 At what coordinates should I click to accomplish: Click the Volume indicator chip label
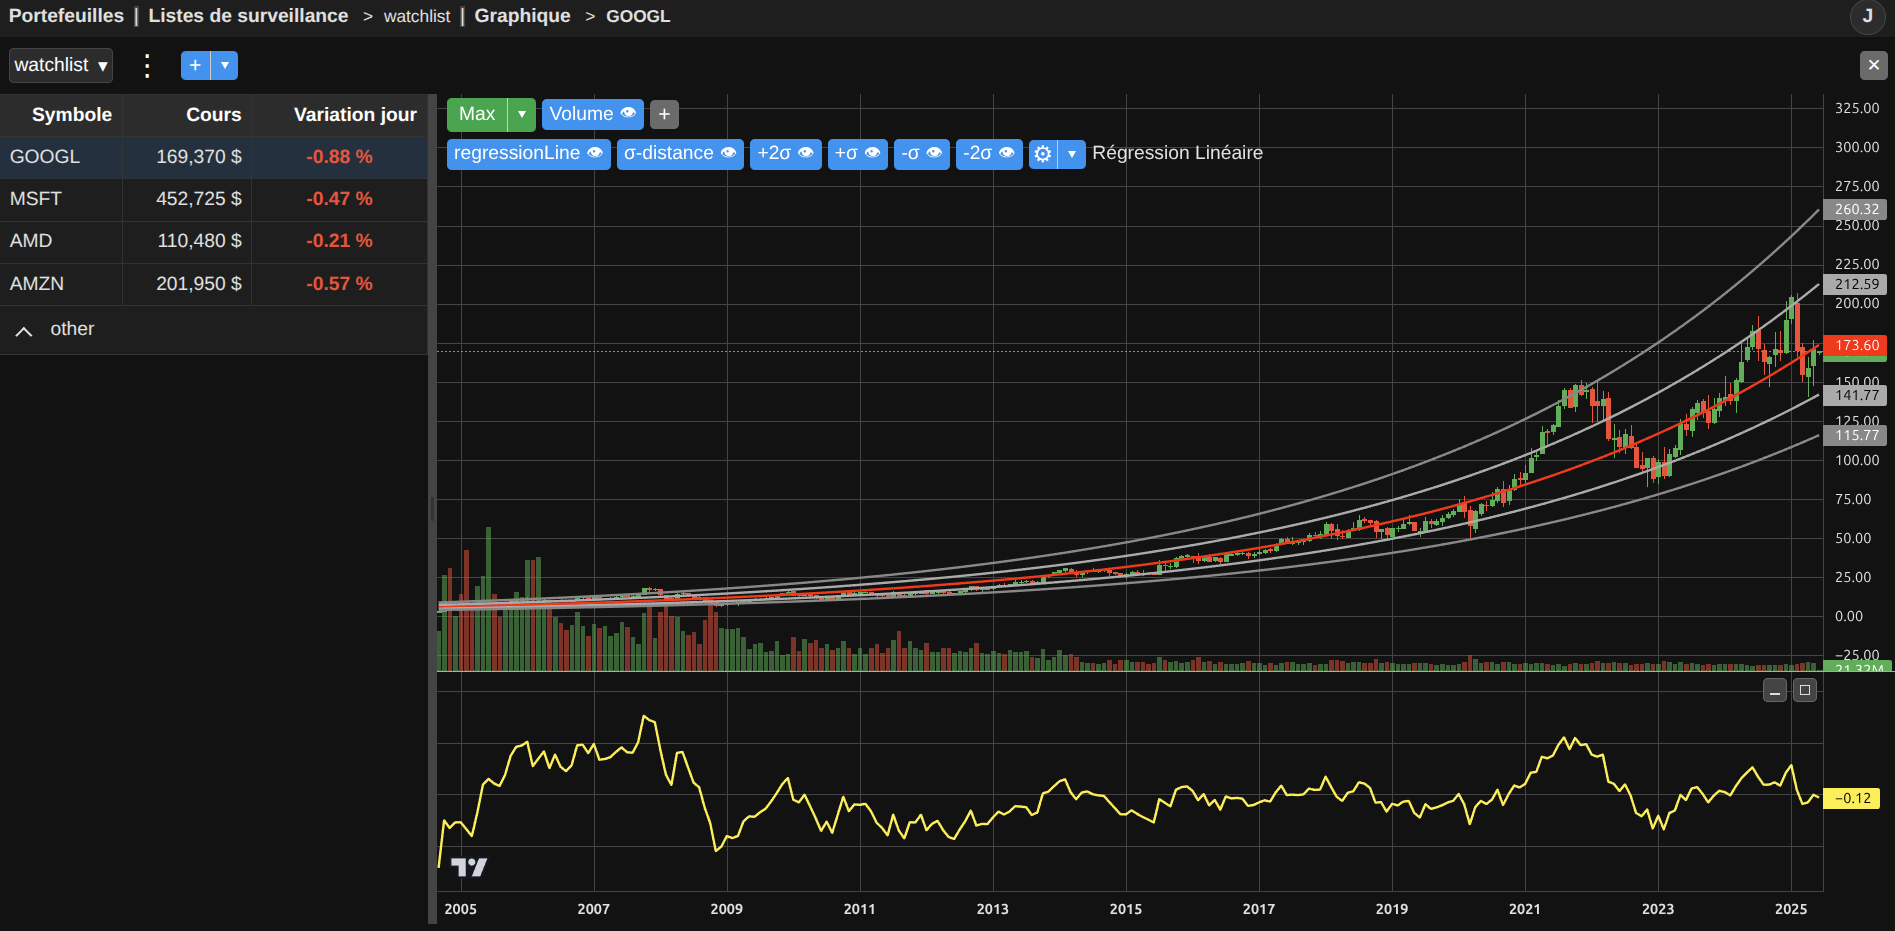coord(581,114)
